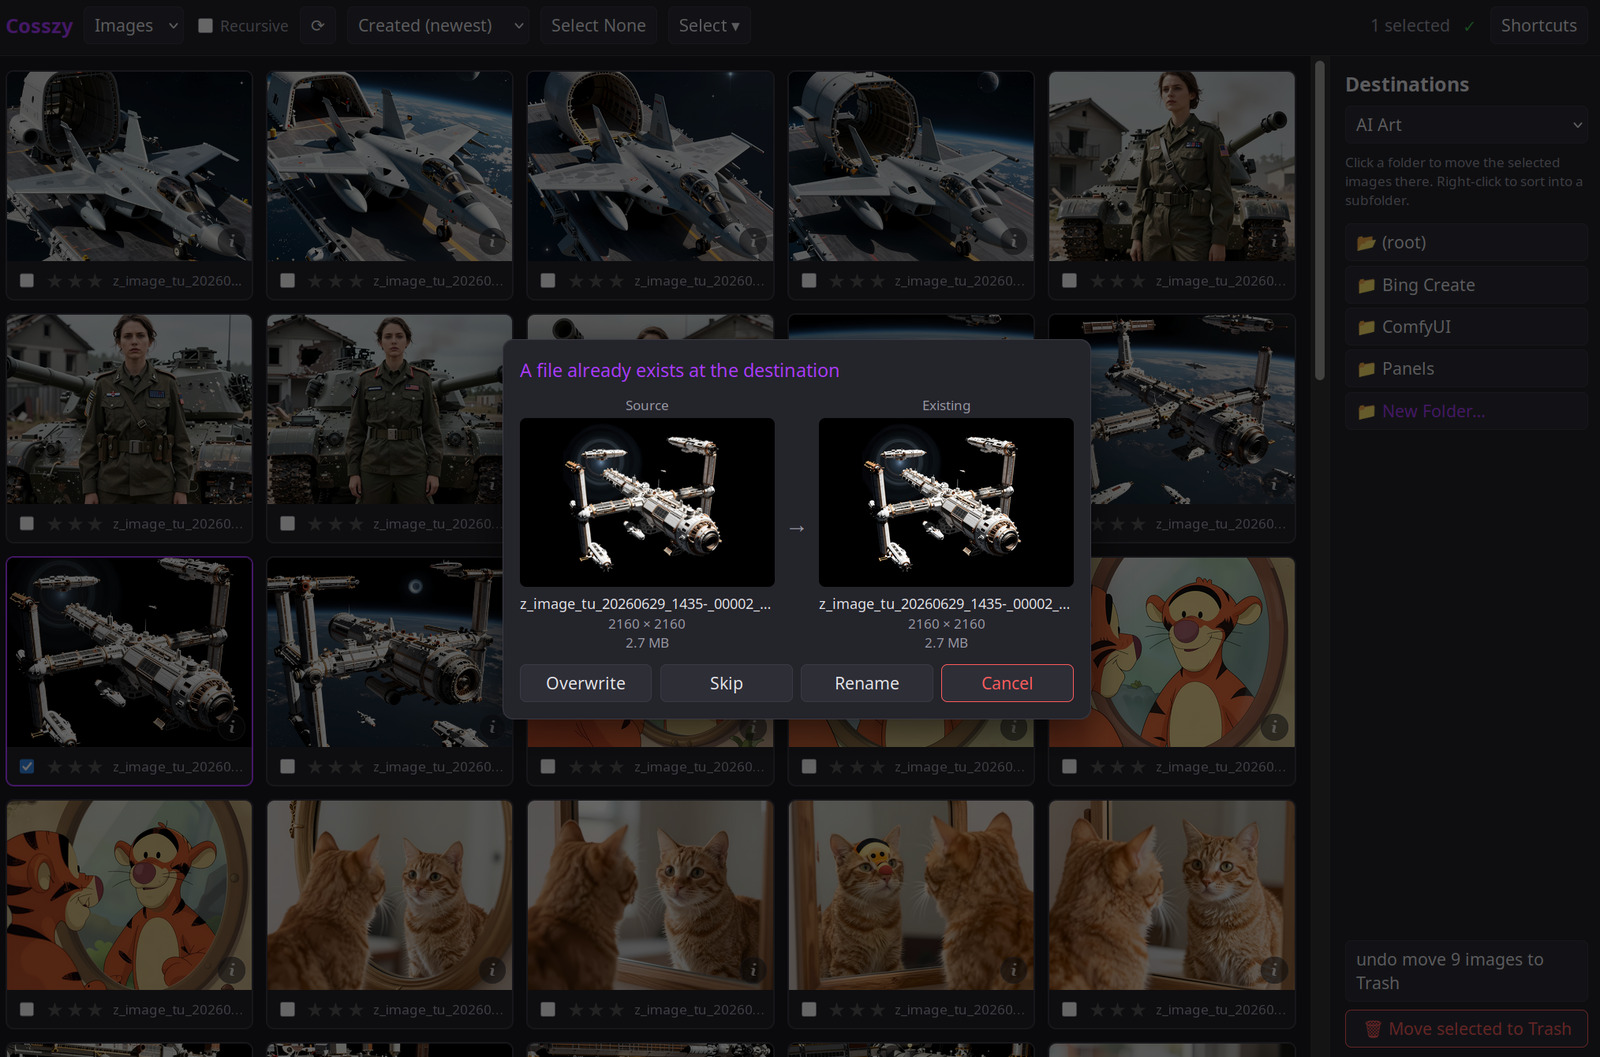Choose the Panels destination folder
The image size is (1600, 1057).
click(x=1467, y=369)
